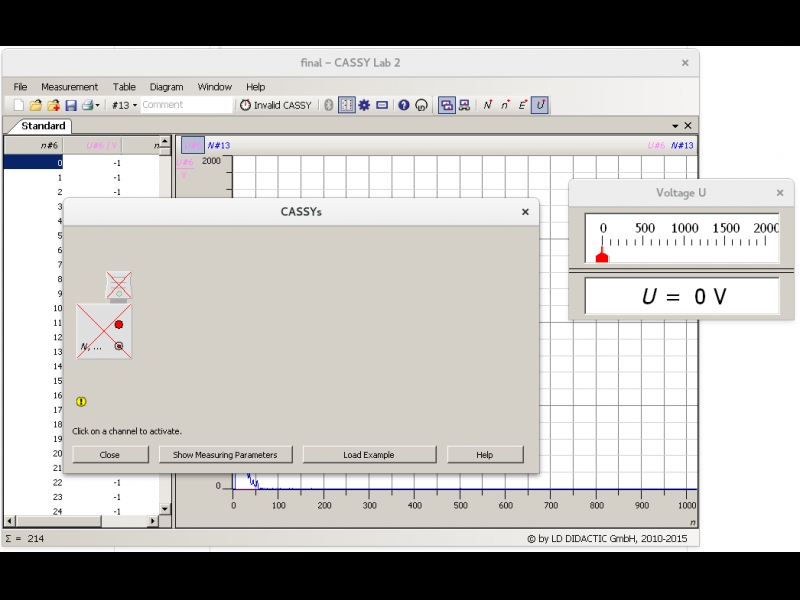This screenshot has width=800, height=600.
Task: Toggle the E display button in toolbar
Action: (x=522, y=105)
